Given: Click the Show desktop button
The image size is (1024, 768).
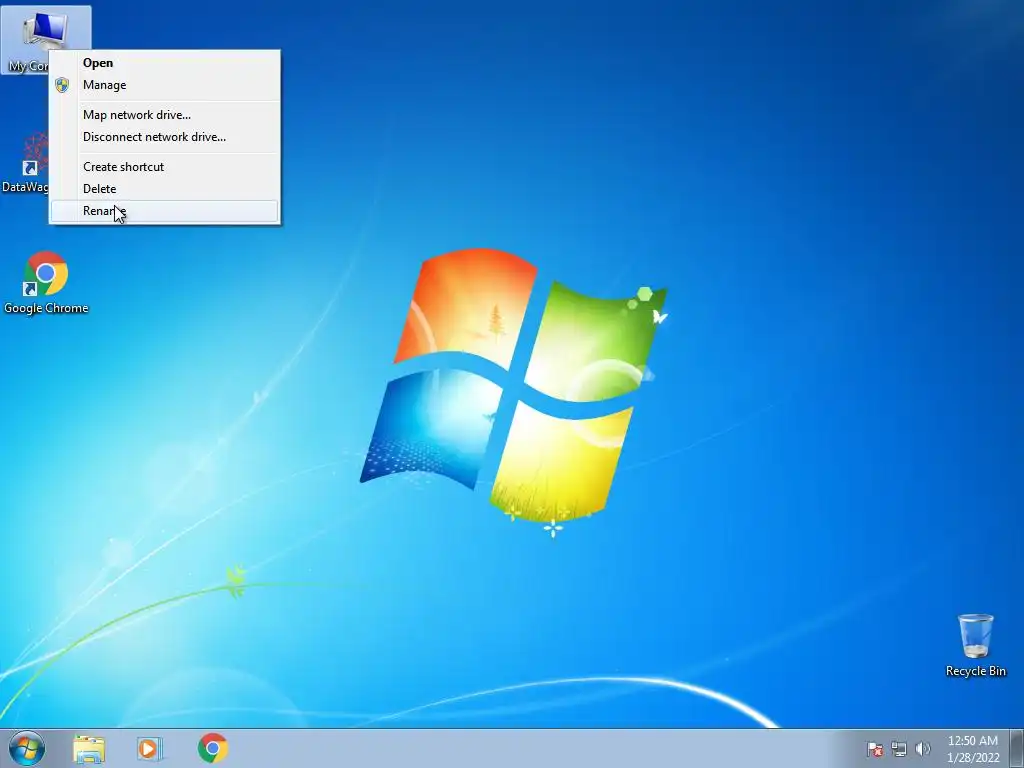Looking at the screenshot, I should [1017, 748].
